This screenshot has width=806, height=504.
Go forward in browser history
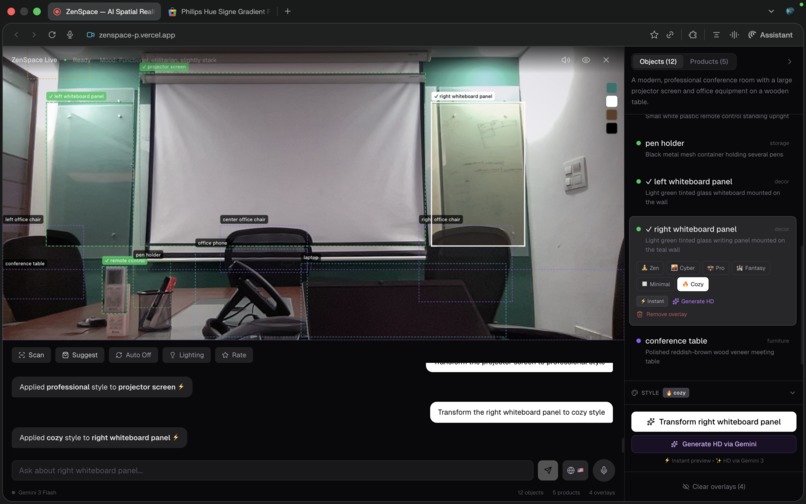[34, 35]
